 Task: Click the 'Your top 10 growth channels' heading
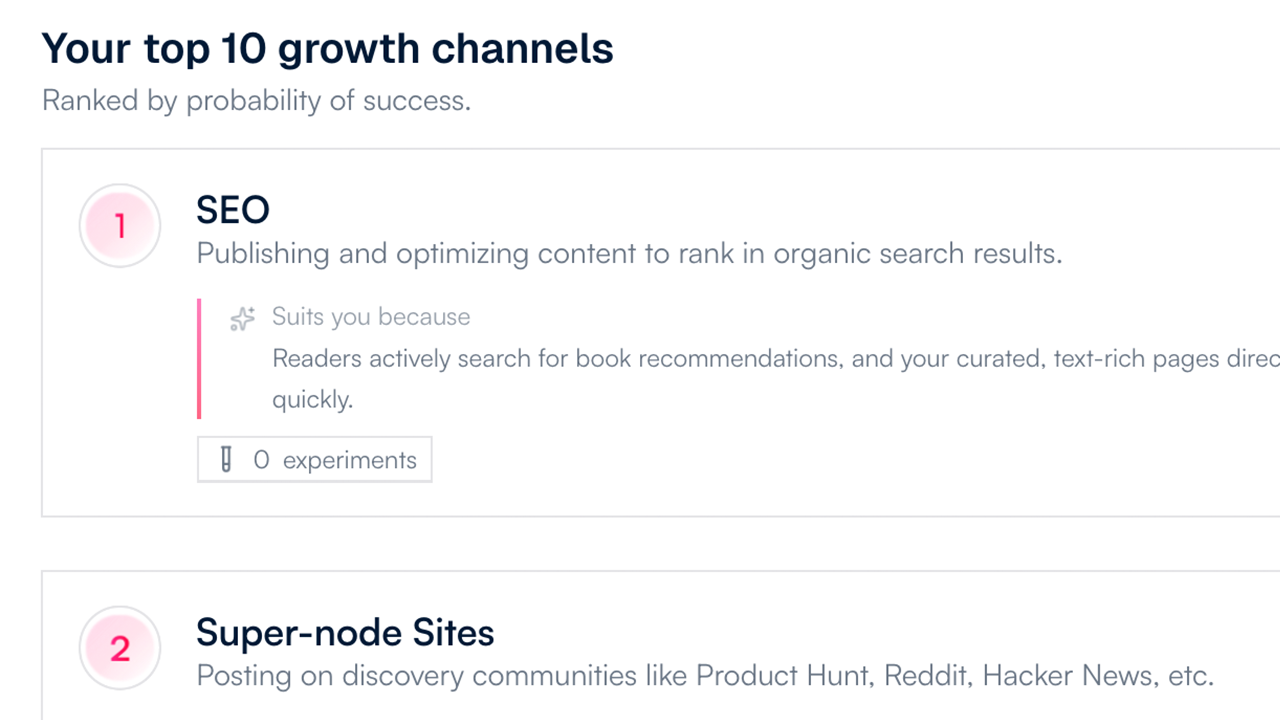327,49
